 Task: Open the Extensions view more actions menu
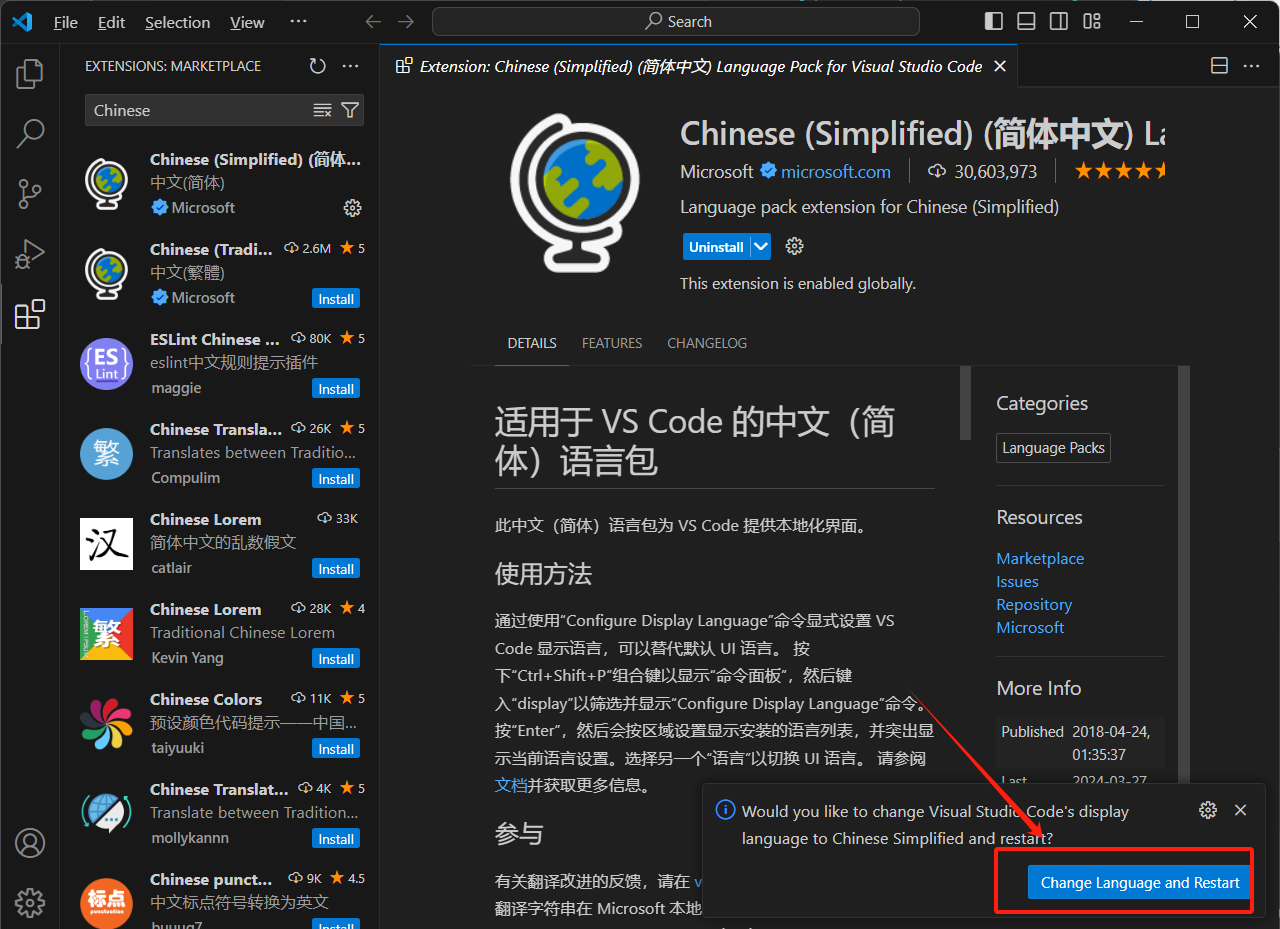[x=350, y=66]
